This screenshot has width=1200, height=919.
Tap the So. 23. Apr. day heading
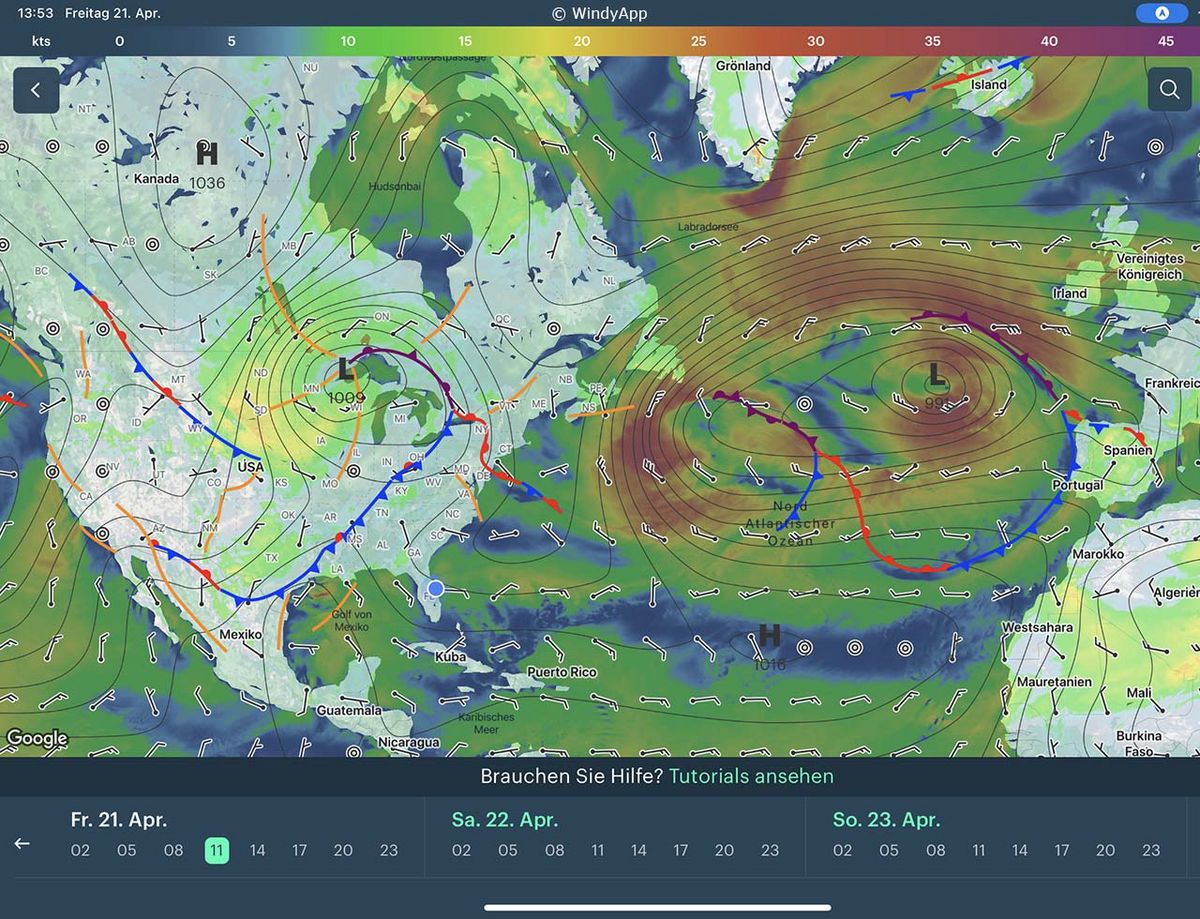pos(886,820)
